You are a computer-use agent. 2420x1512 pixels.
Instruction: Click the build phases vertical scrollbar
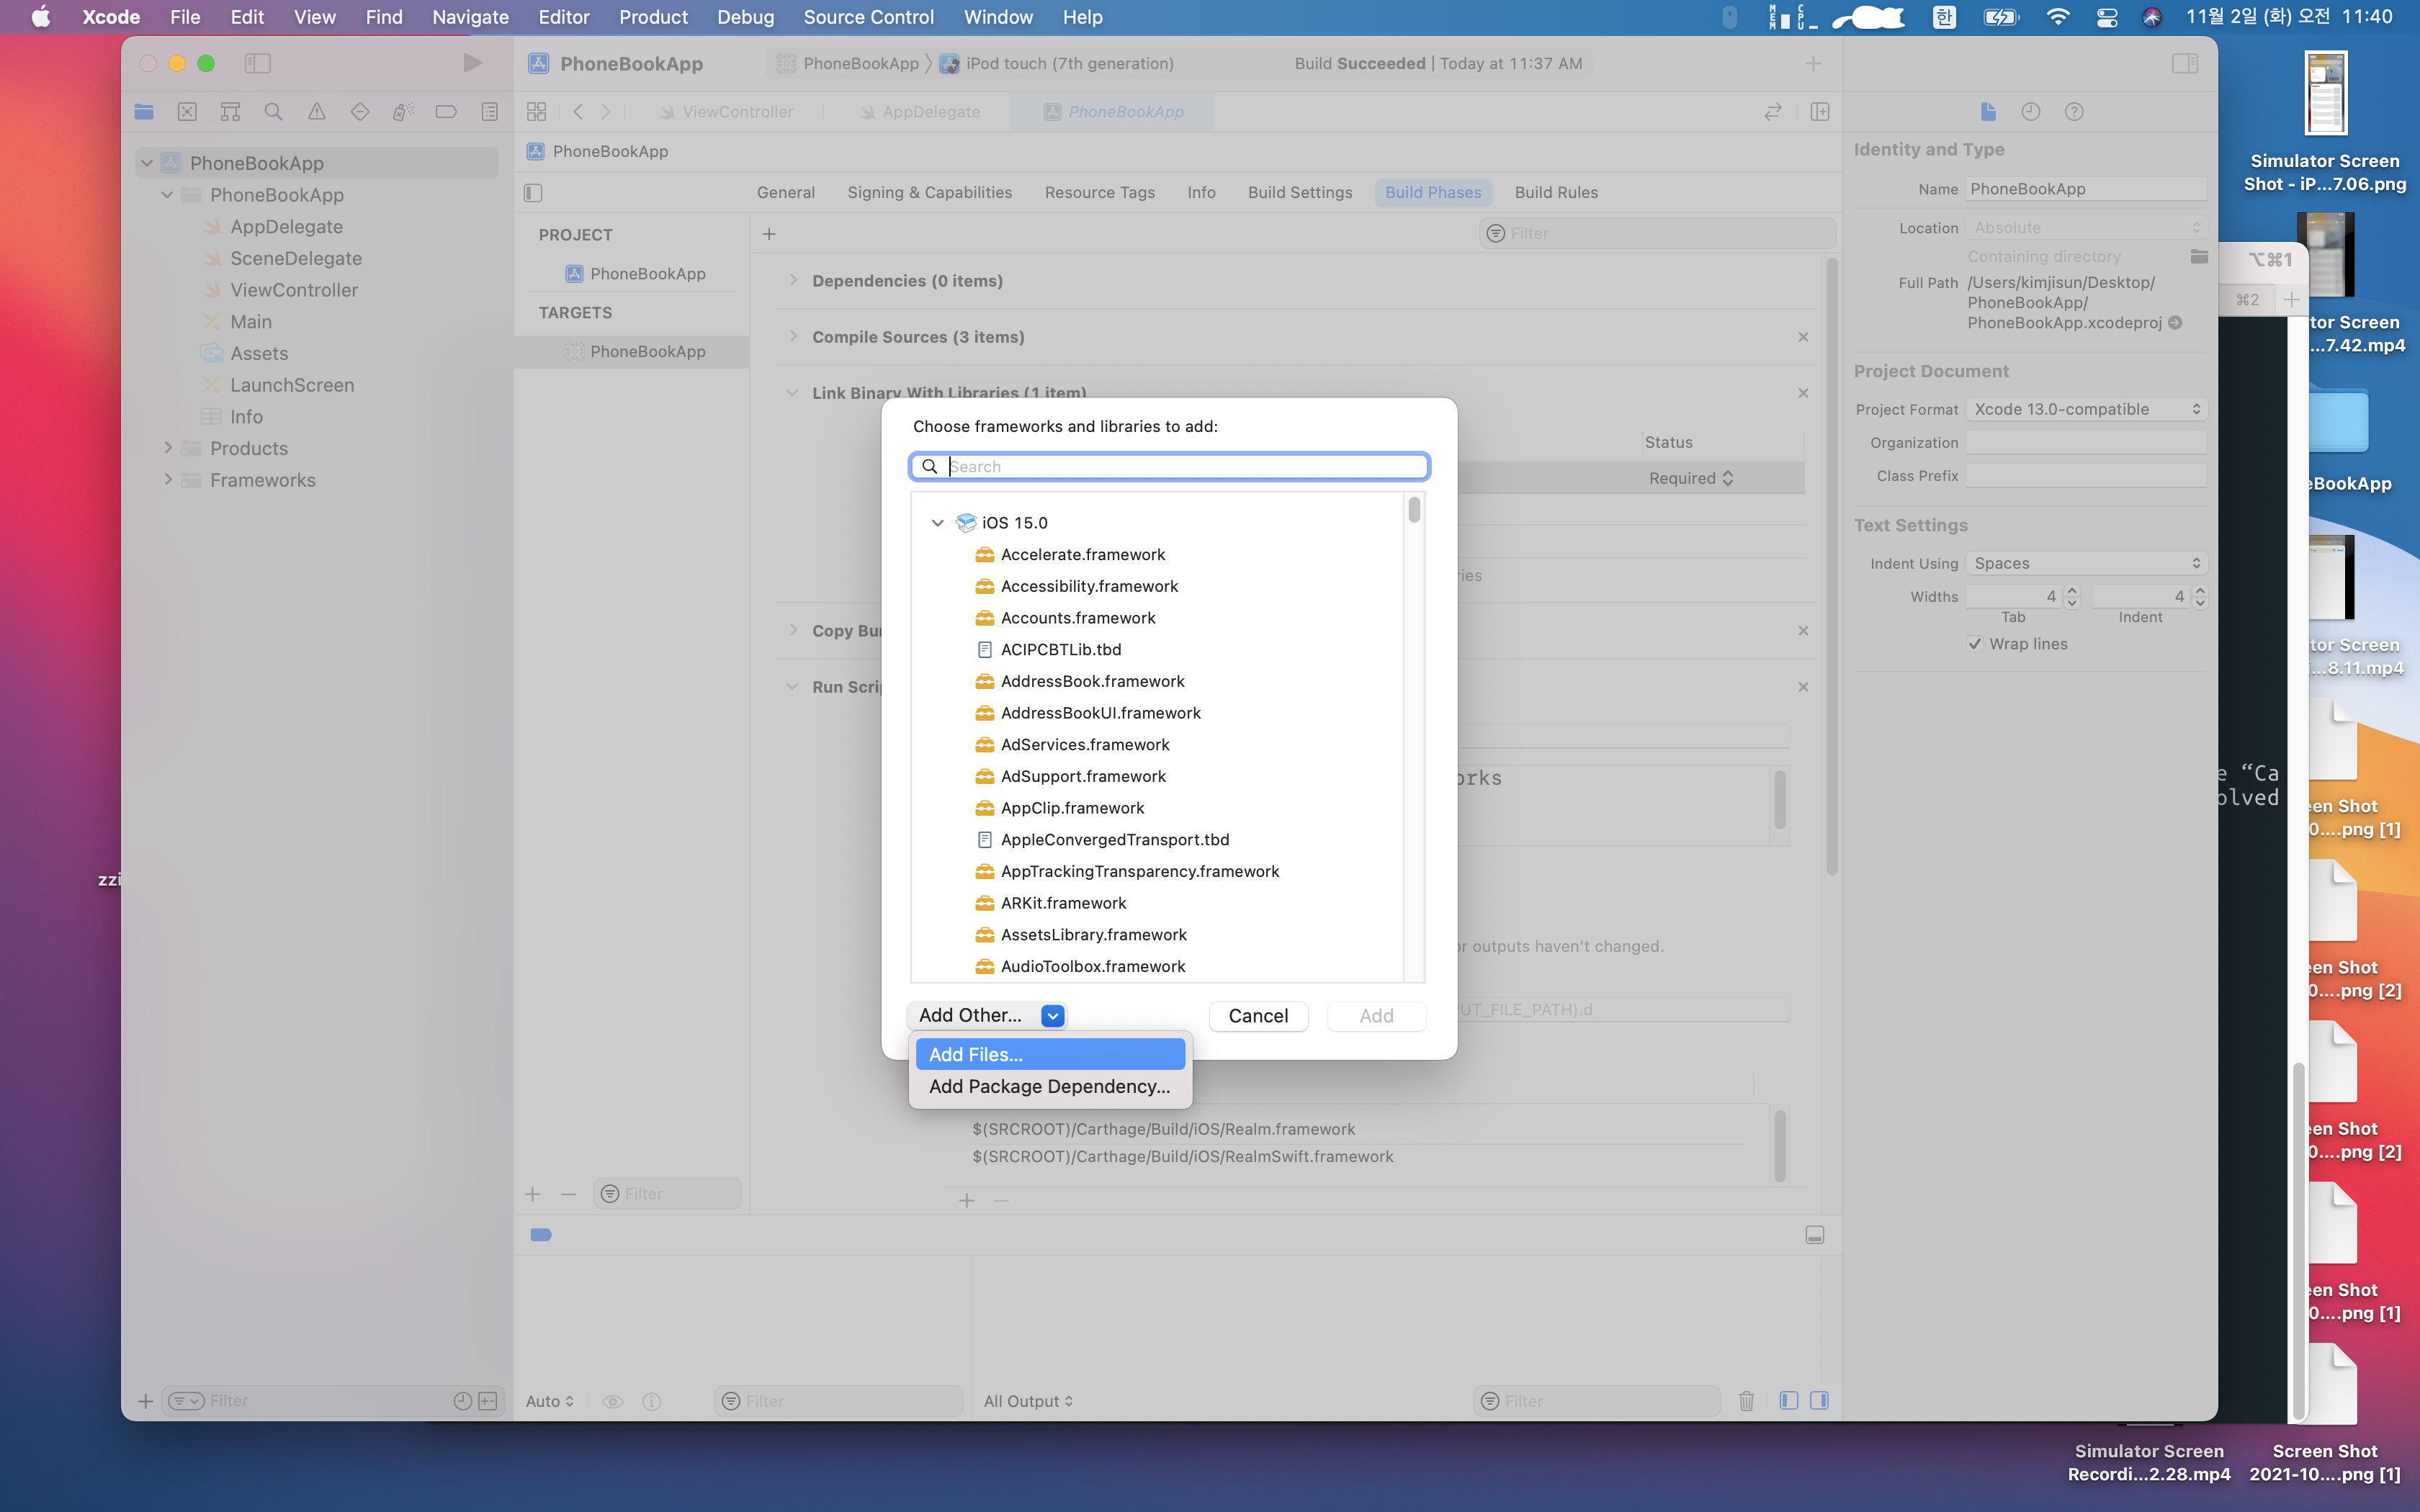pyautogui.click(x=1832, y=565)
